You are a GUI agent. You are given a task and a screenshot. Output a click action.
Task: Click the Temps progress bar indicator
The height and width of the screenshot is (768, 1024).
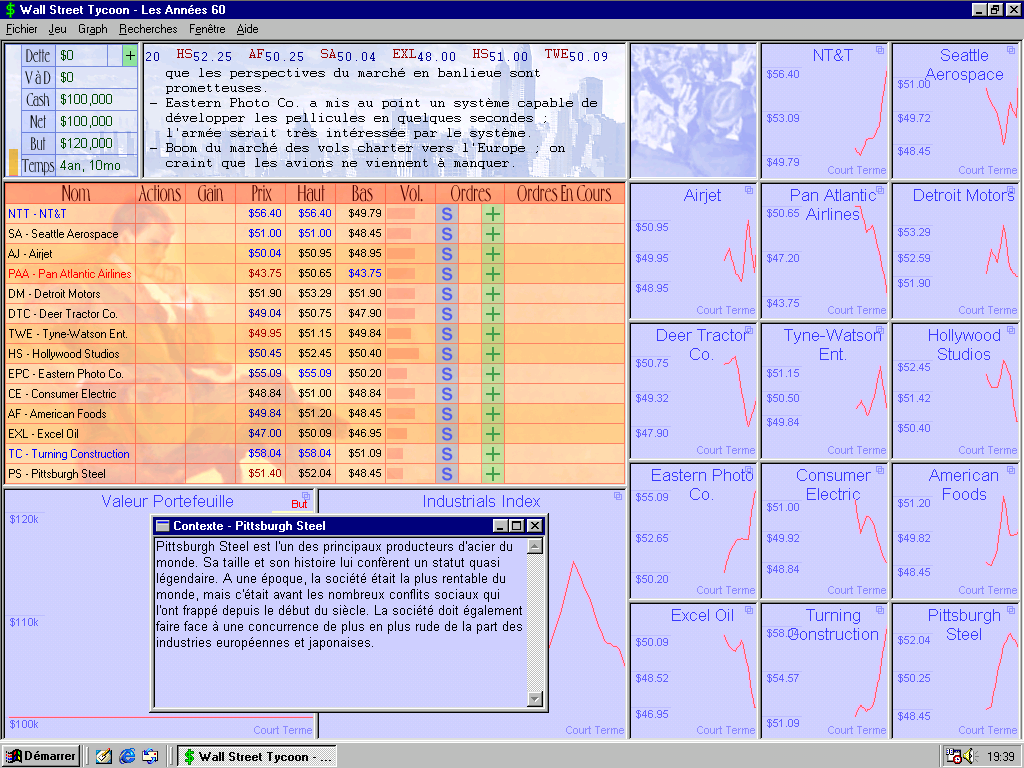13,163
